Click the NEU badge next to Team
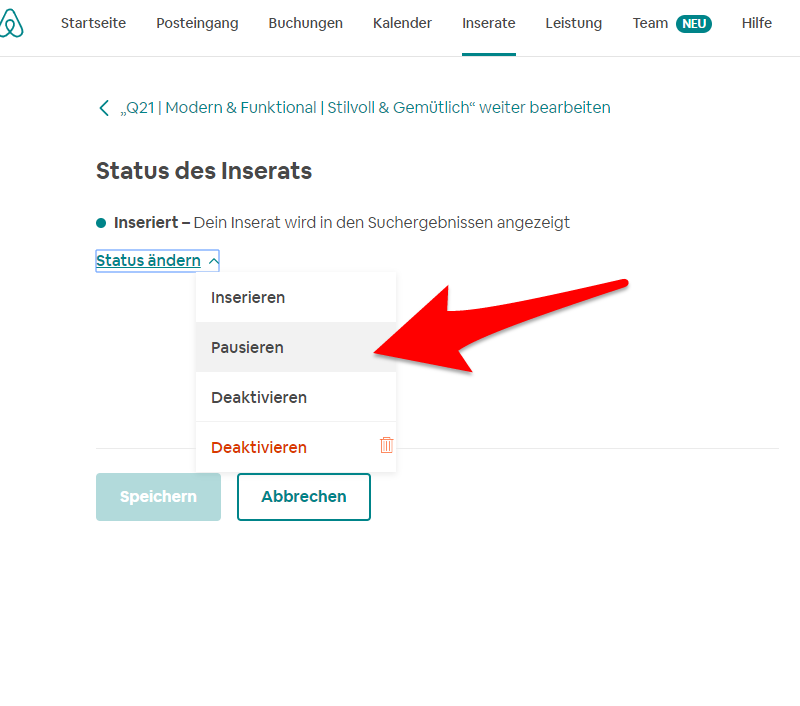The width and height of the screenshot is (800, 706). pyautogui.click(x=695, y=22)
